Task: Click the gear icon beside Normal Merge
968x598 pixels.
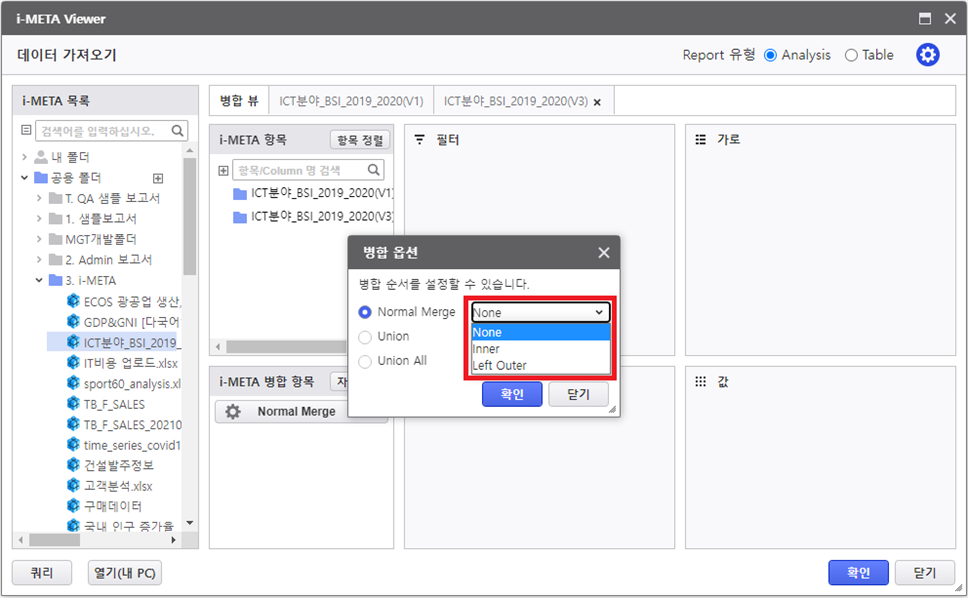Action: pos(233,412)
